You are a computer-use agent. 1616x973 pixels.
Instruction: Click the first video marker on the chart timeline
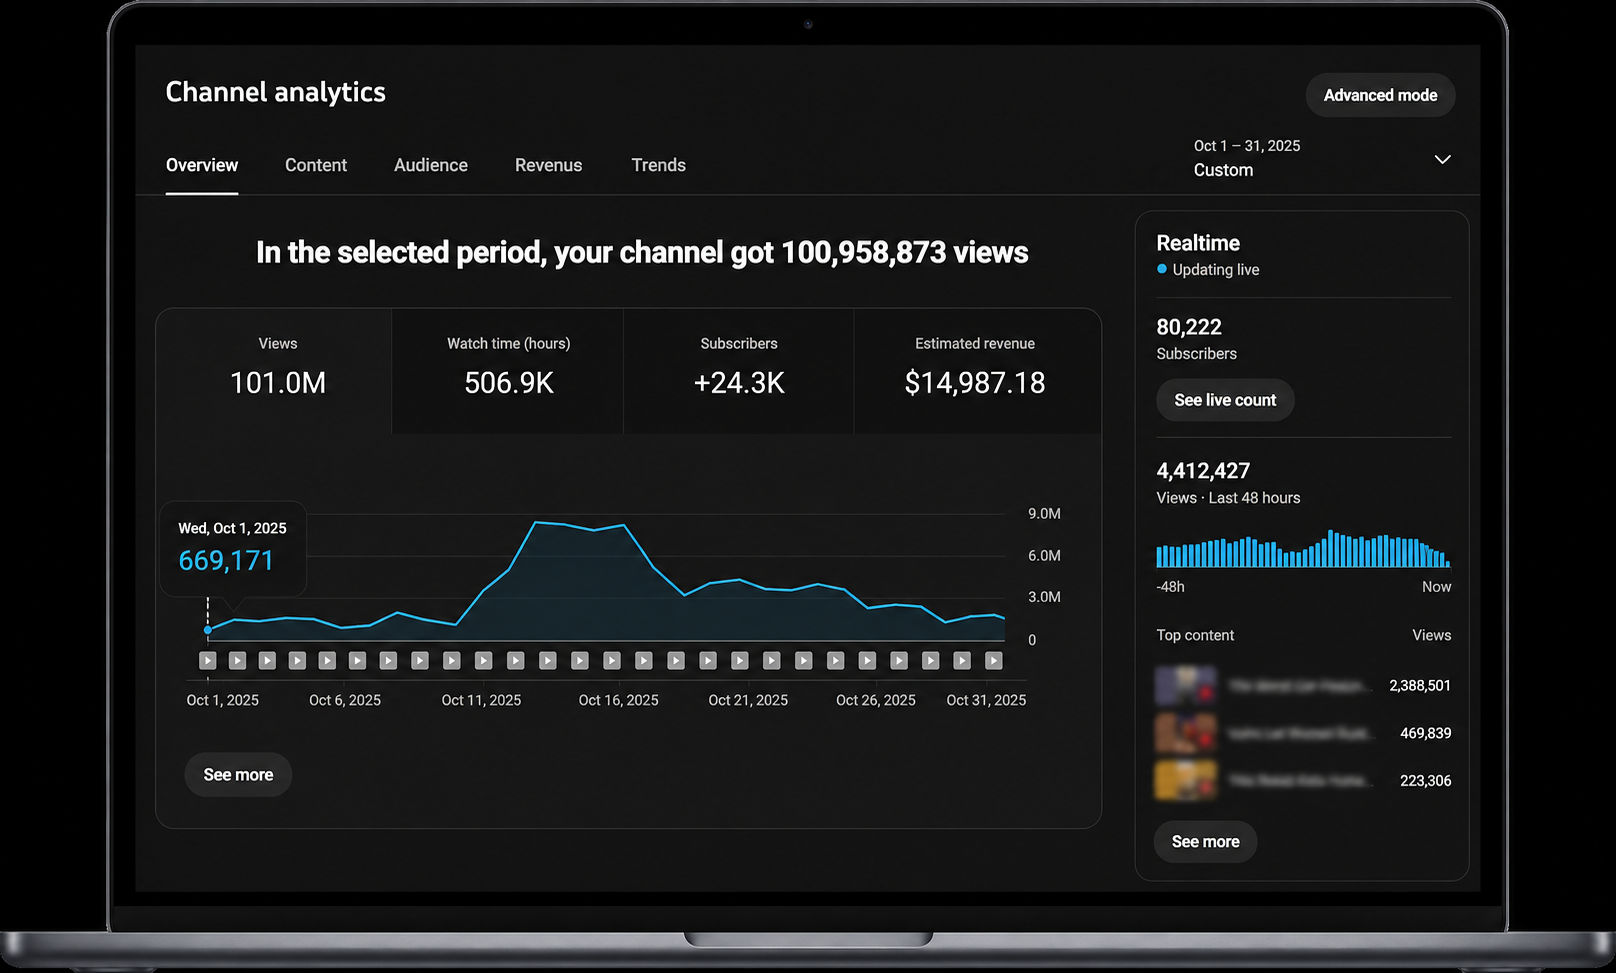click(207, 660)
